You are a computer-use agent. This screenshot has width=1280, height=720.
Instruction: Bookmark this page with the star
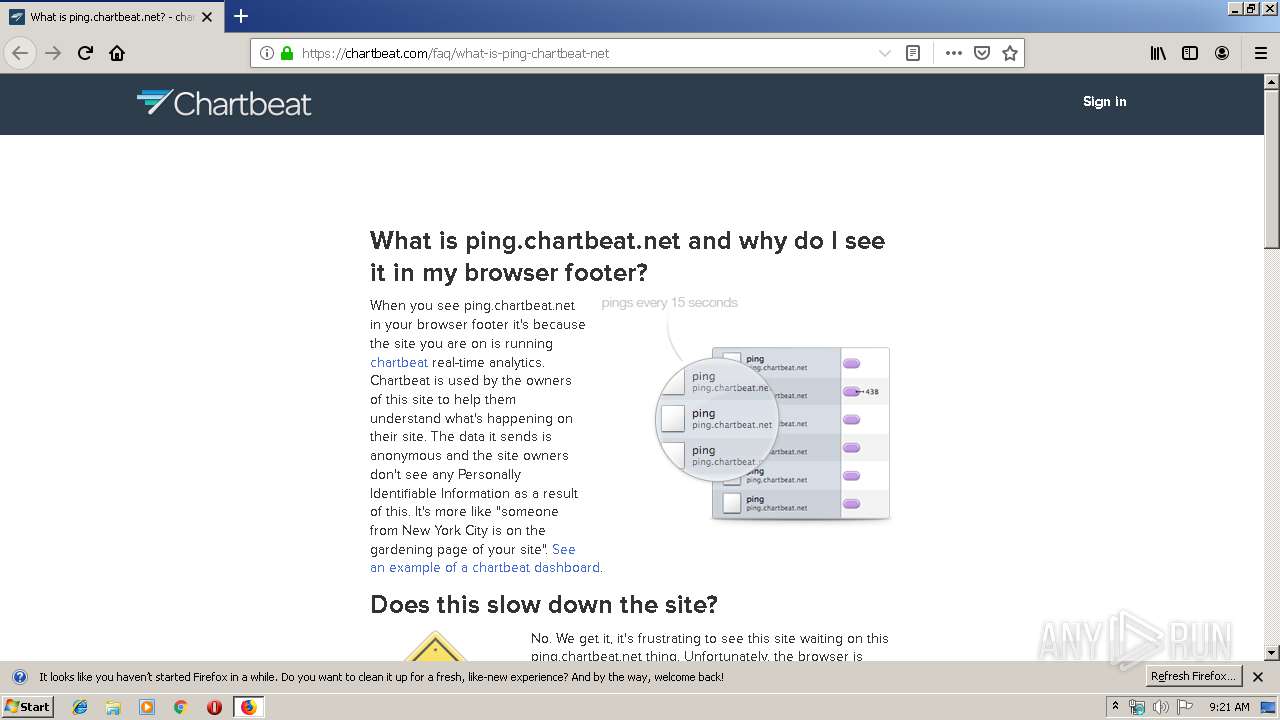[1010, 53]
